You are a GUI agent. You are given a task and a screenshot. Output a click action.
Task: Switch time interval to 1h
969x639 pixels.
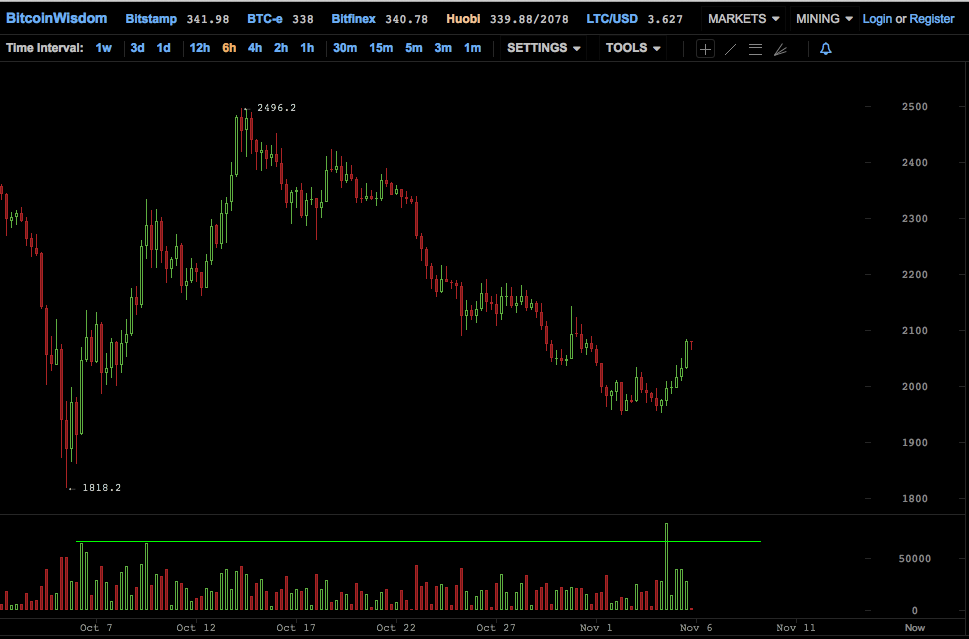(x=307, y=48)
